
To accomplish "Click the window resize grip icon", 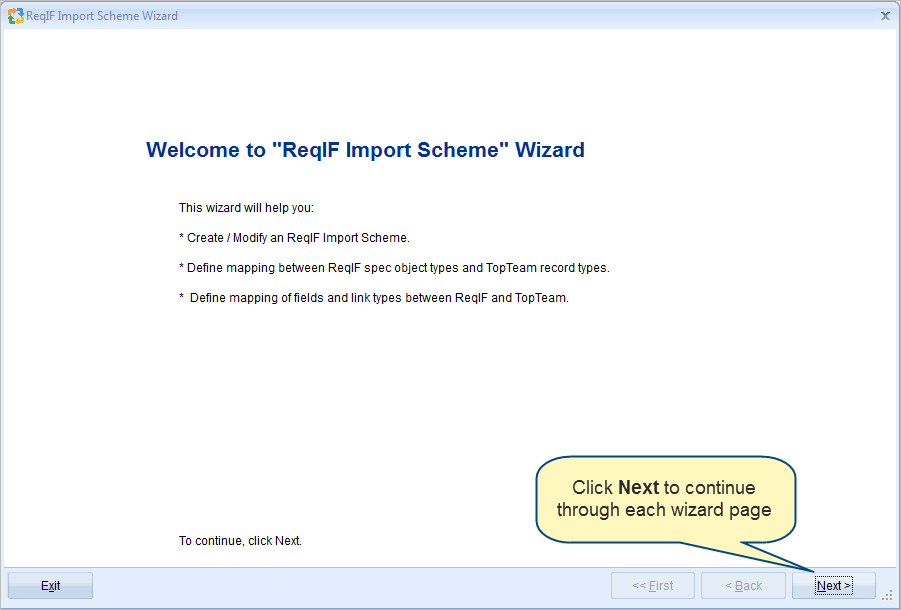I will tap(888, 596).
